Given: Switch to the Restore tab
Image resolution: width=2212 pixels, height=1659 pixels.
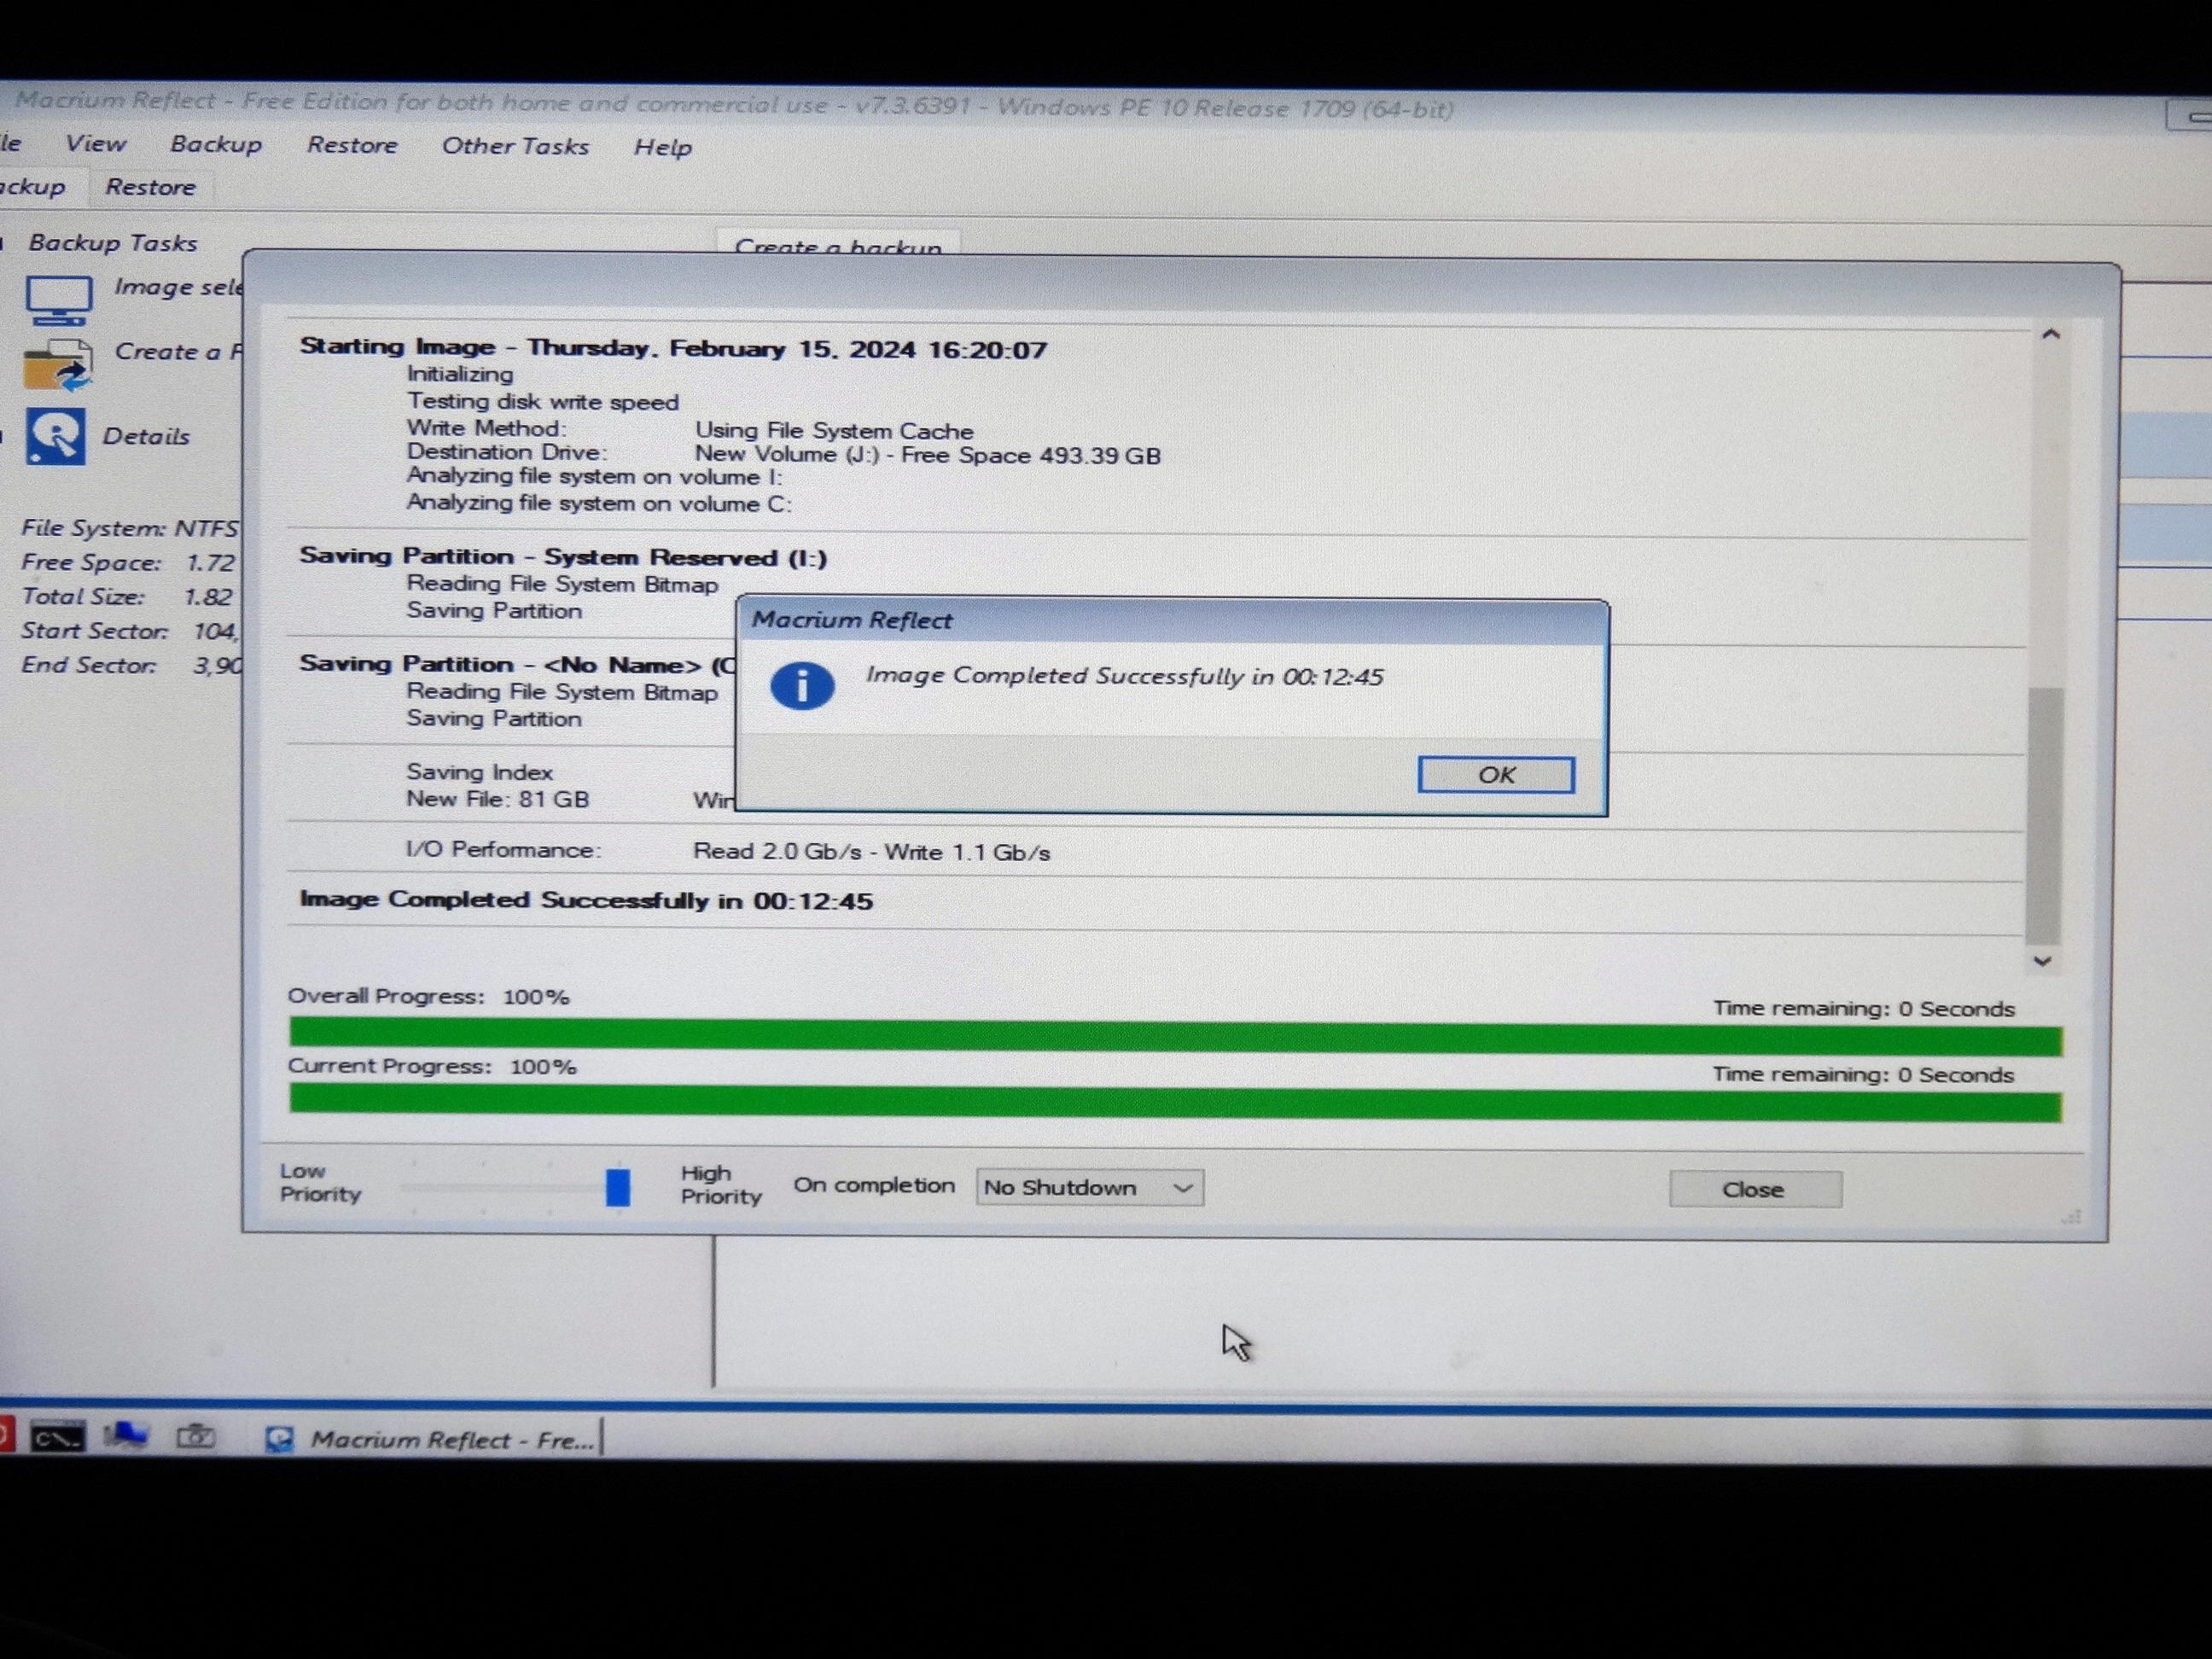Looking at the screenshot, I should click(x=151, y=187).
